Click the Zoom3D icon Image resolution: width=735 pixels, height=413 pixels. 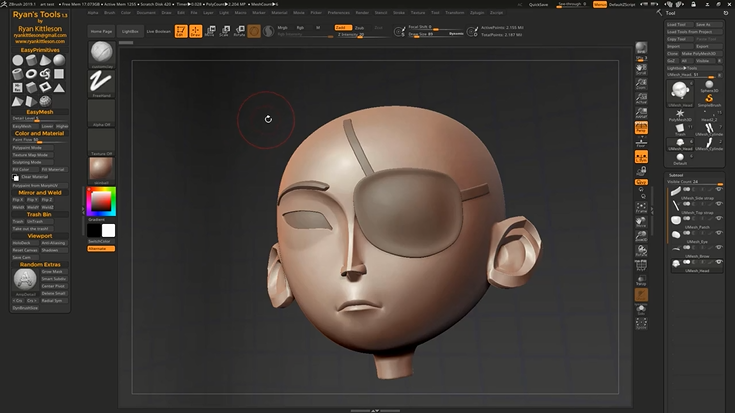point(641,236)
